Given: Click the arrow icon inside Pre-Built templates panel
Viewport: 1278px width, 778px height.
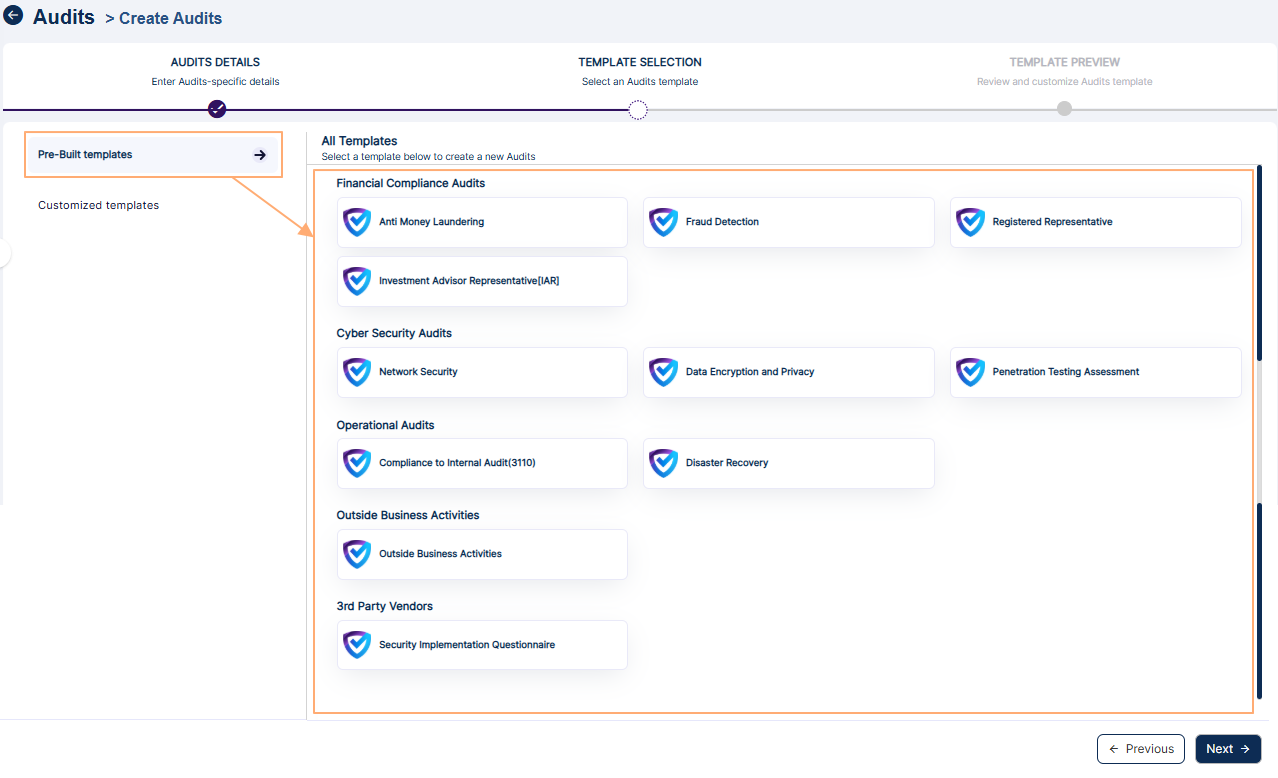Looking at the screenshot, I should [259, 154].
